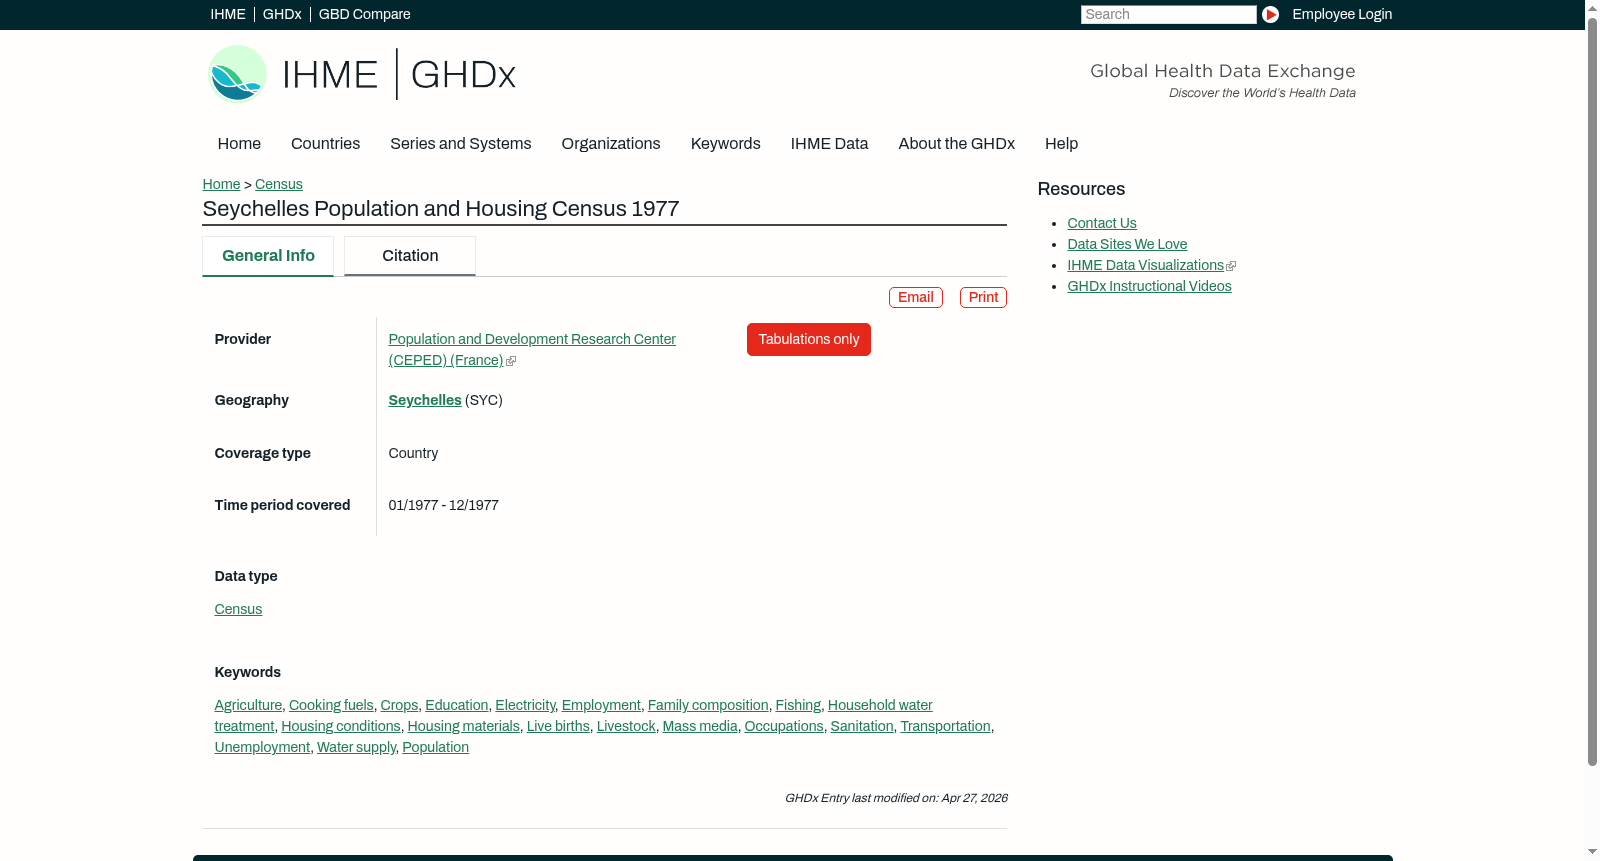Click the Print button
The height and width of the screenshot is (861, 1600).
coord(983,297)
